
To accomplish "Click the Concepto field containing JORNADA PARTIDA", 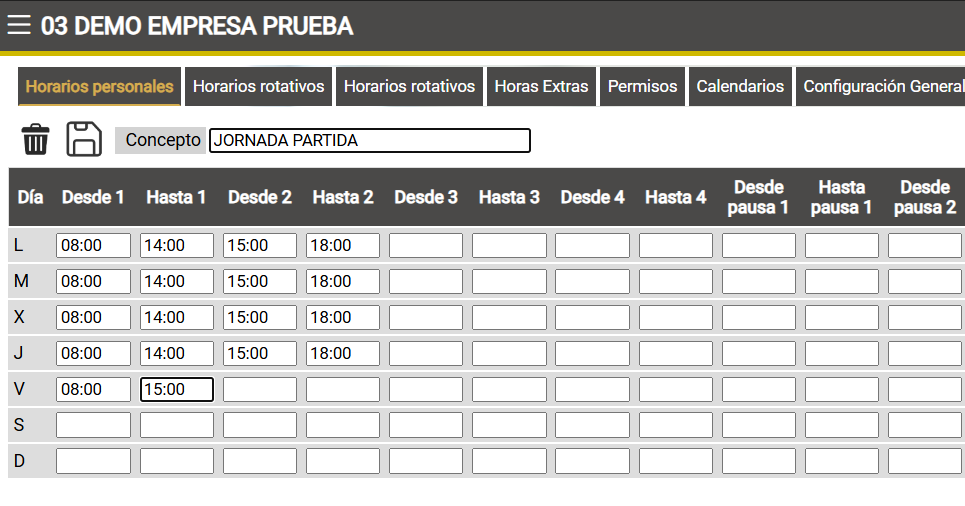I will [x=370, y=140].
